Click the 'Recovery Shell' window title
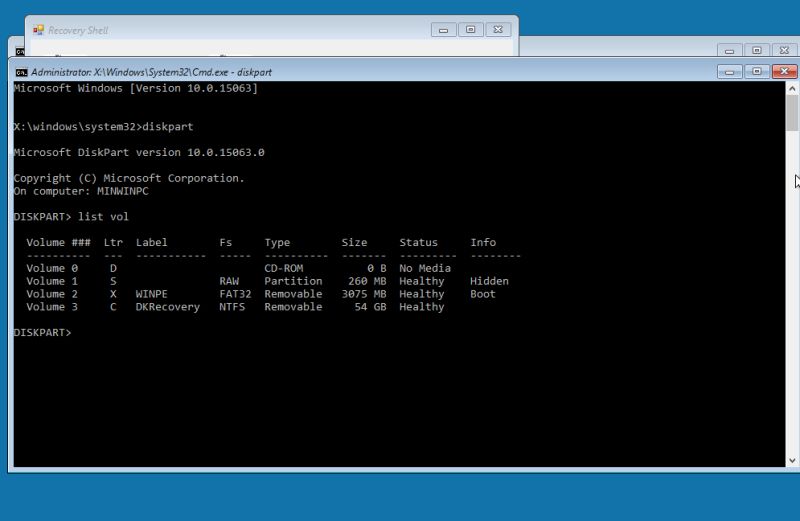Screen dimensions: 800x521 [78, 31]
